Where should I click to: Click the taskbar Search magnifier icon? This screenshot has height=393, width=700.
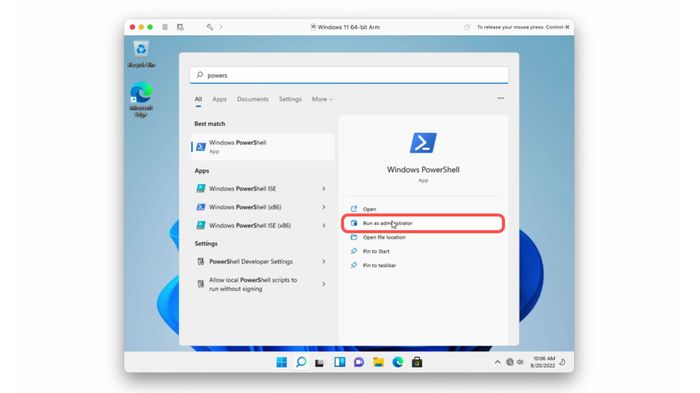(x=301, y=362)
